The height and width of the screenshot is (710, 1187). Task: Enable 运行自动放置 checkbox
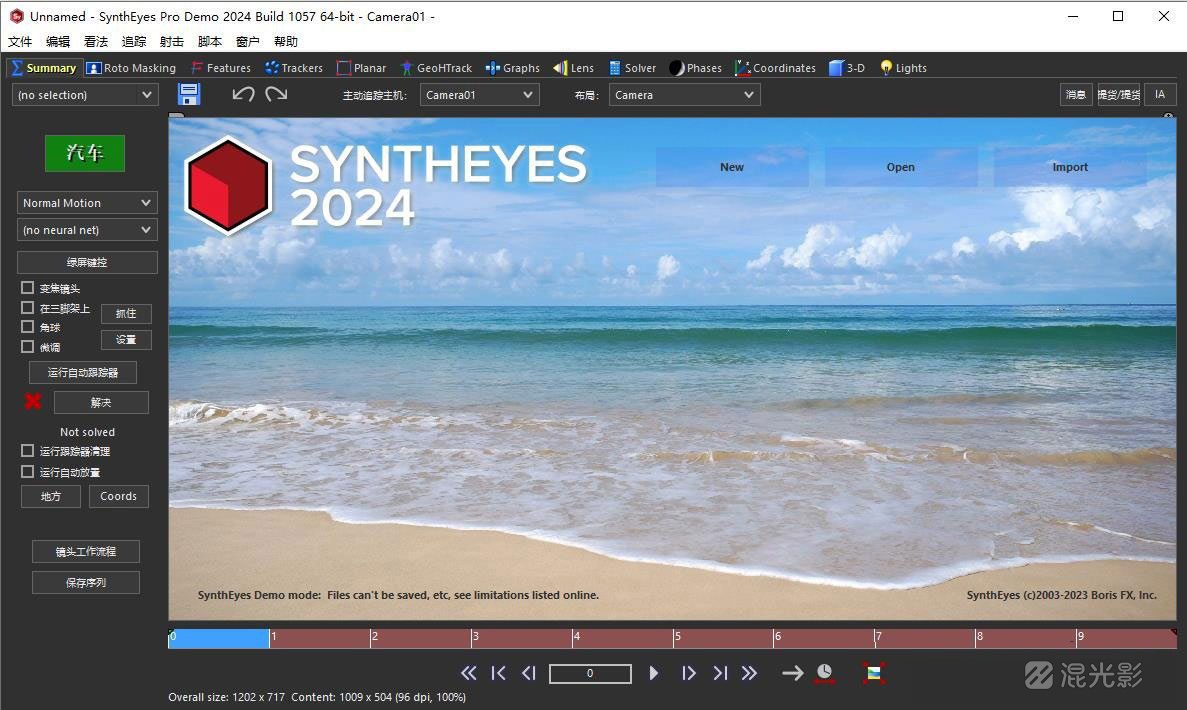click(28, 472)
